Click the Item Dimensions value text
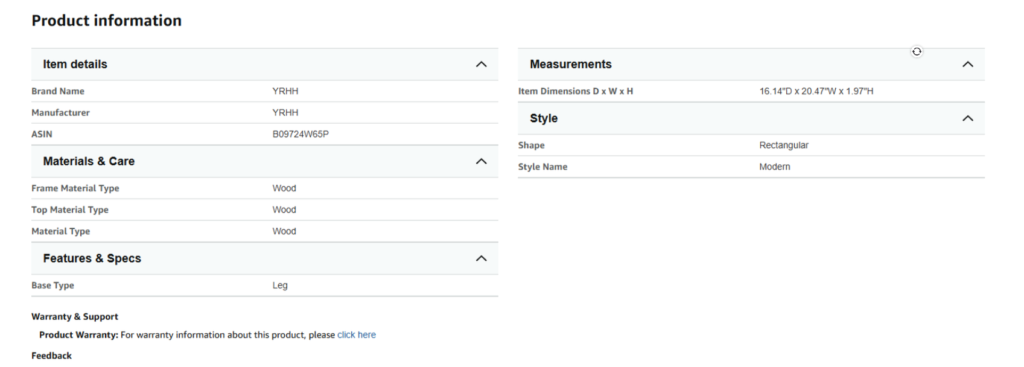The height and width of the screenshot is (367, 1024). (816, 91)
